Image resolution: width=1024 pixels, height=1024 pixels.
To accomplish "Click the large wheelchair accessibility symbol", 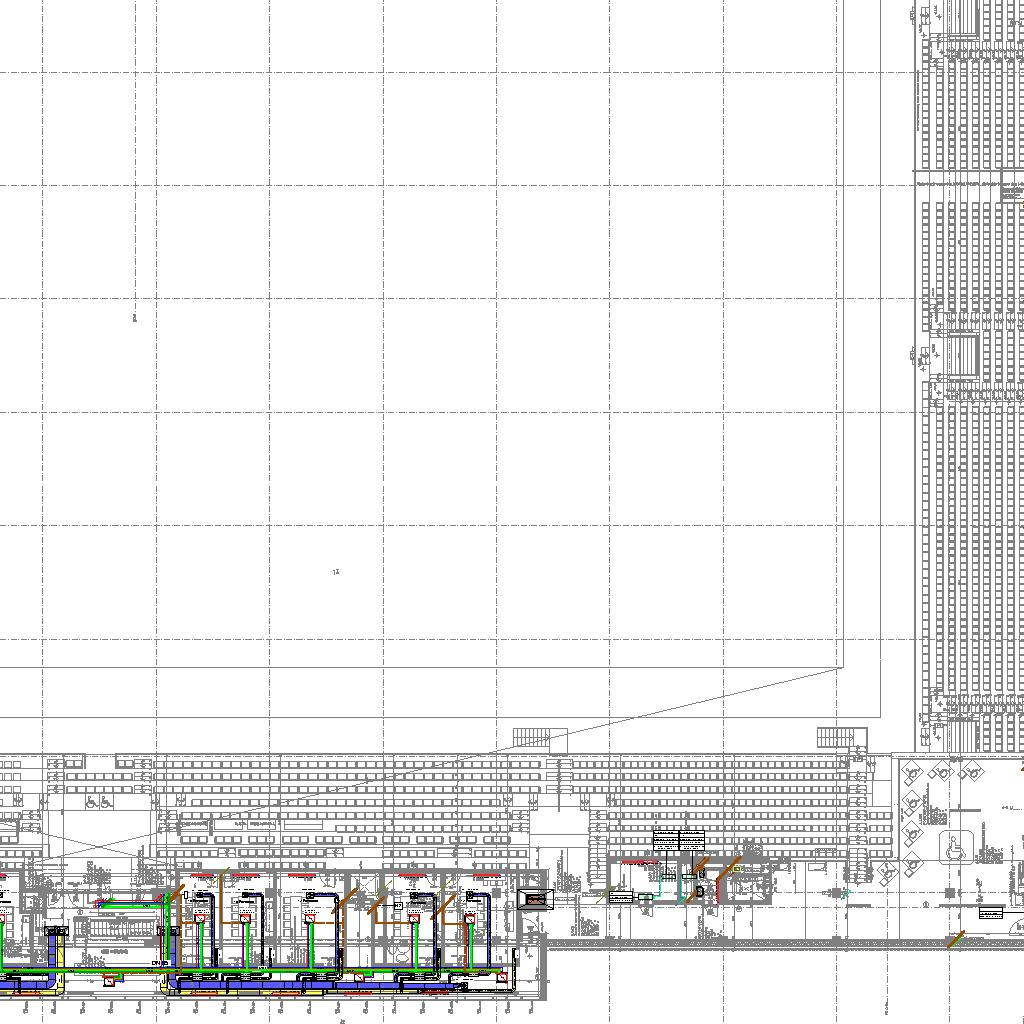I will [x=955, y=848].
